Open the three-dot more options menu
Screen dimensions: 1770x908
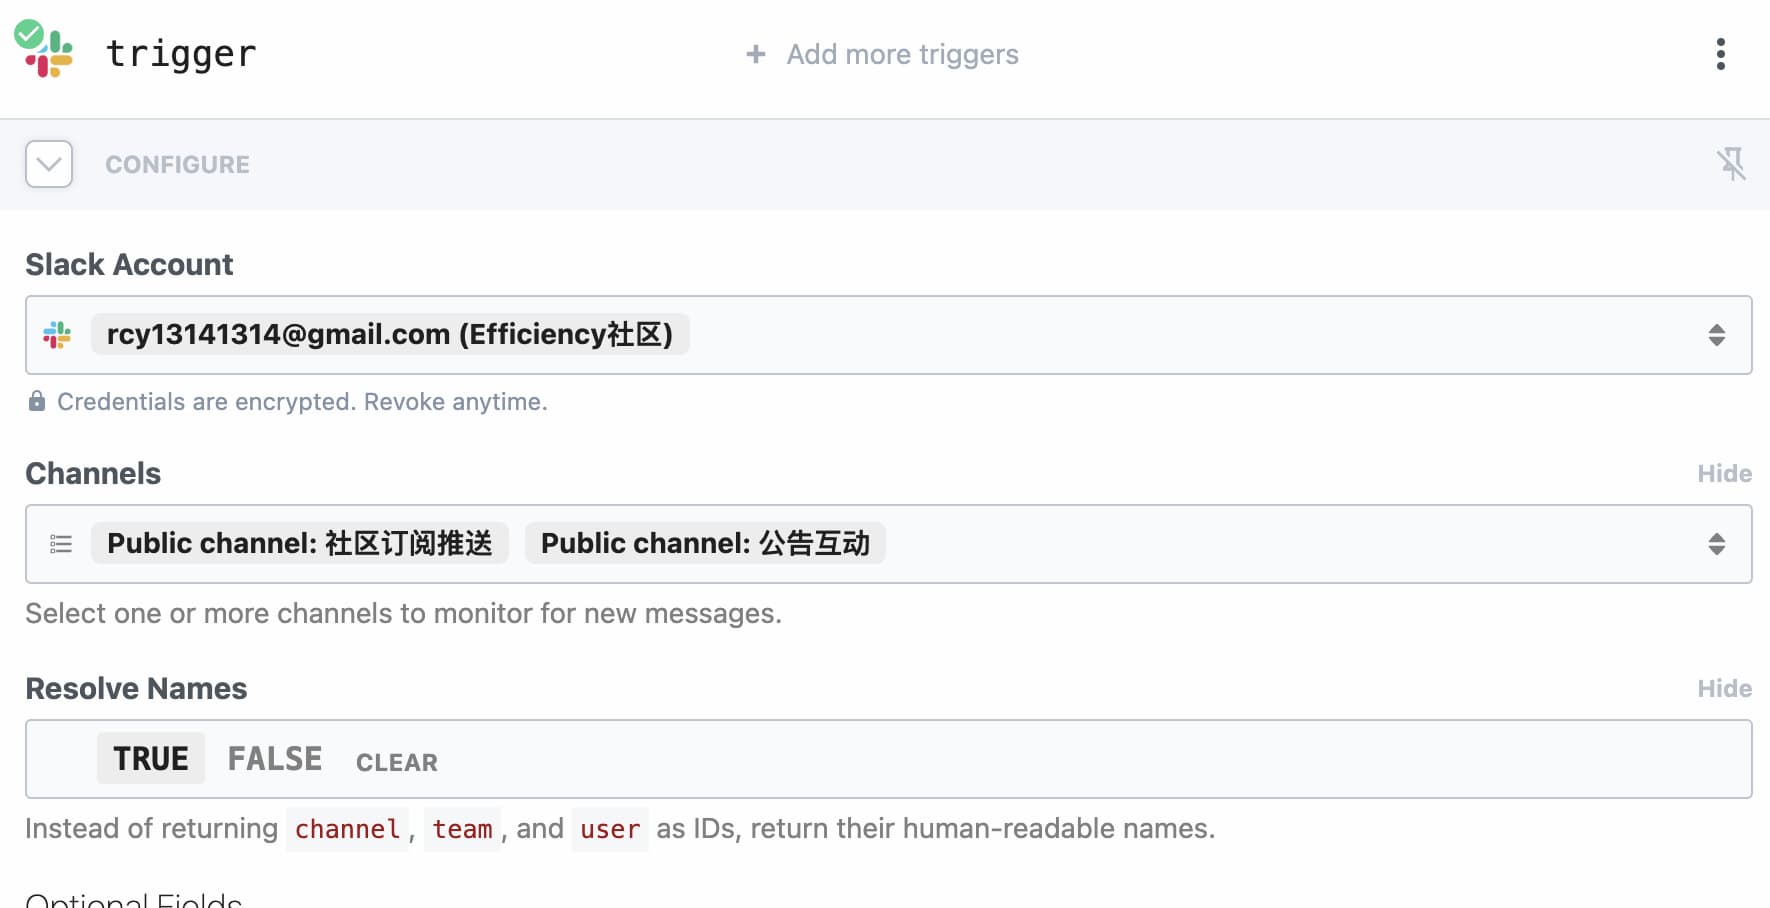pyautogui.click(x=1720, y=54)
